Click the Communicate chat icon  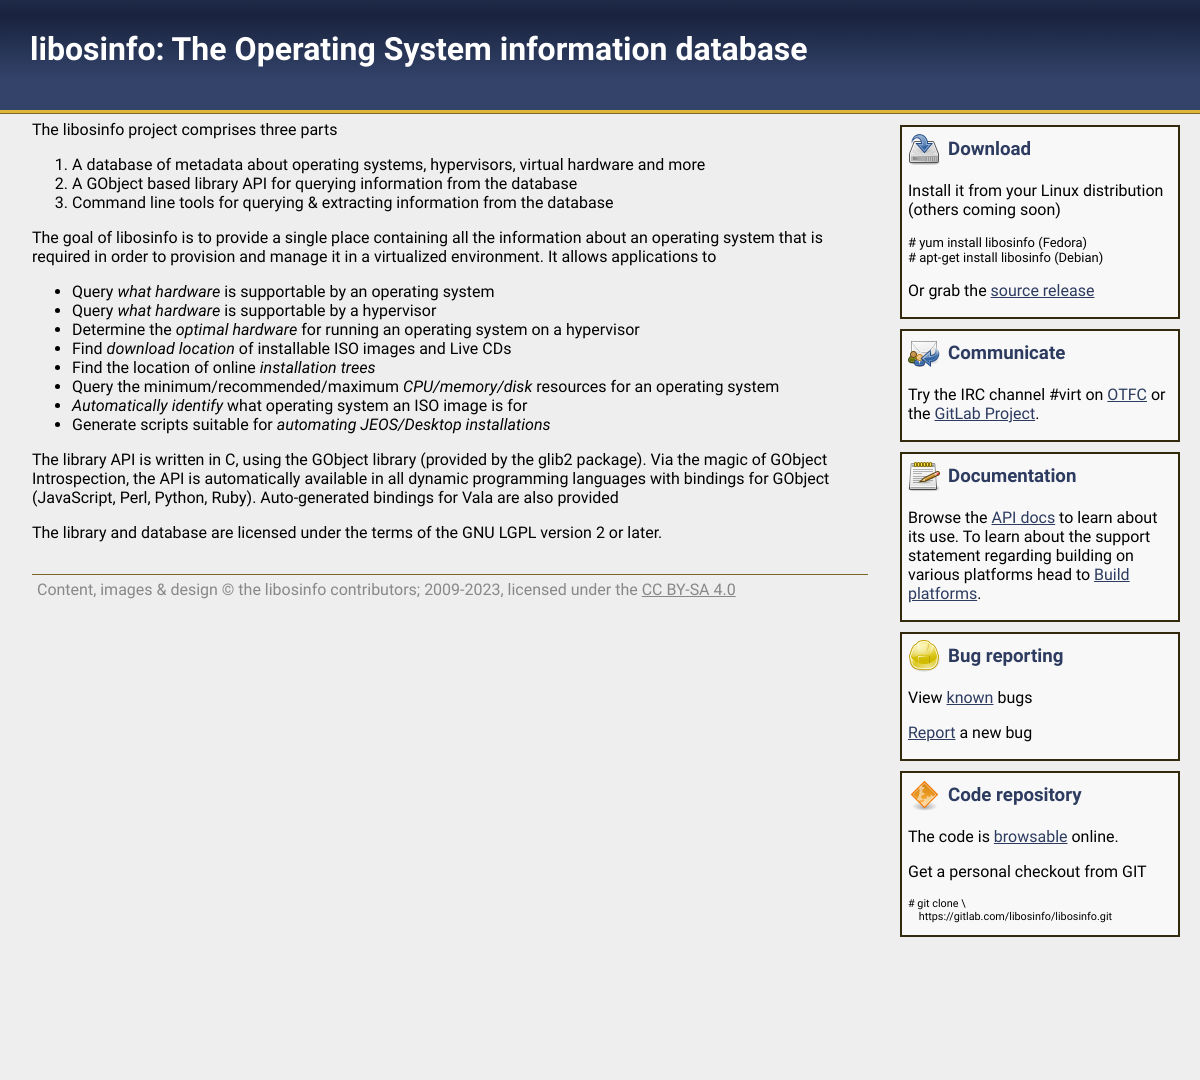pyautogui.click(x=924, y=353)
